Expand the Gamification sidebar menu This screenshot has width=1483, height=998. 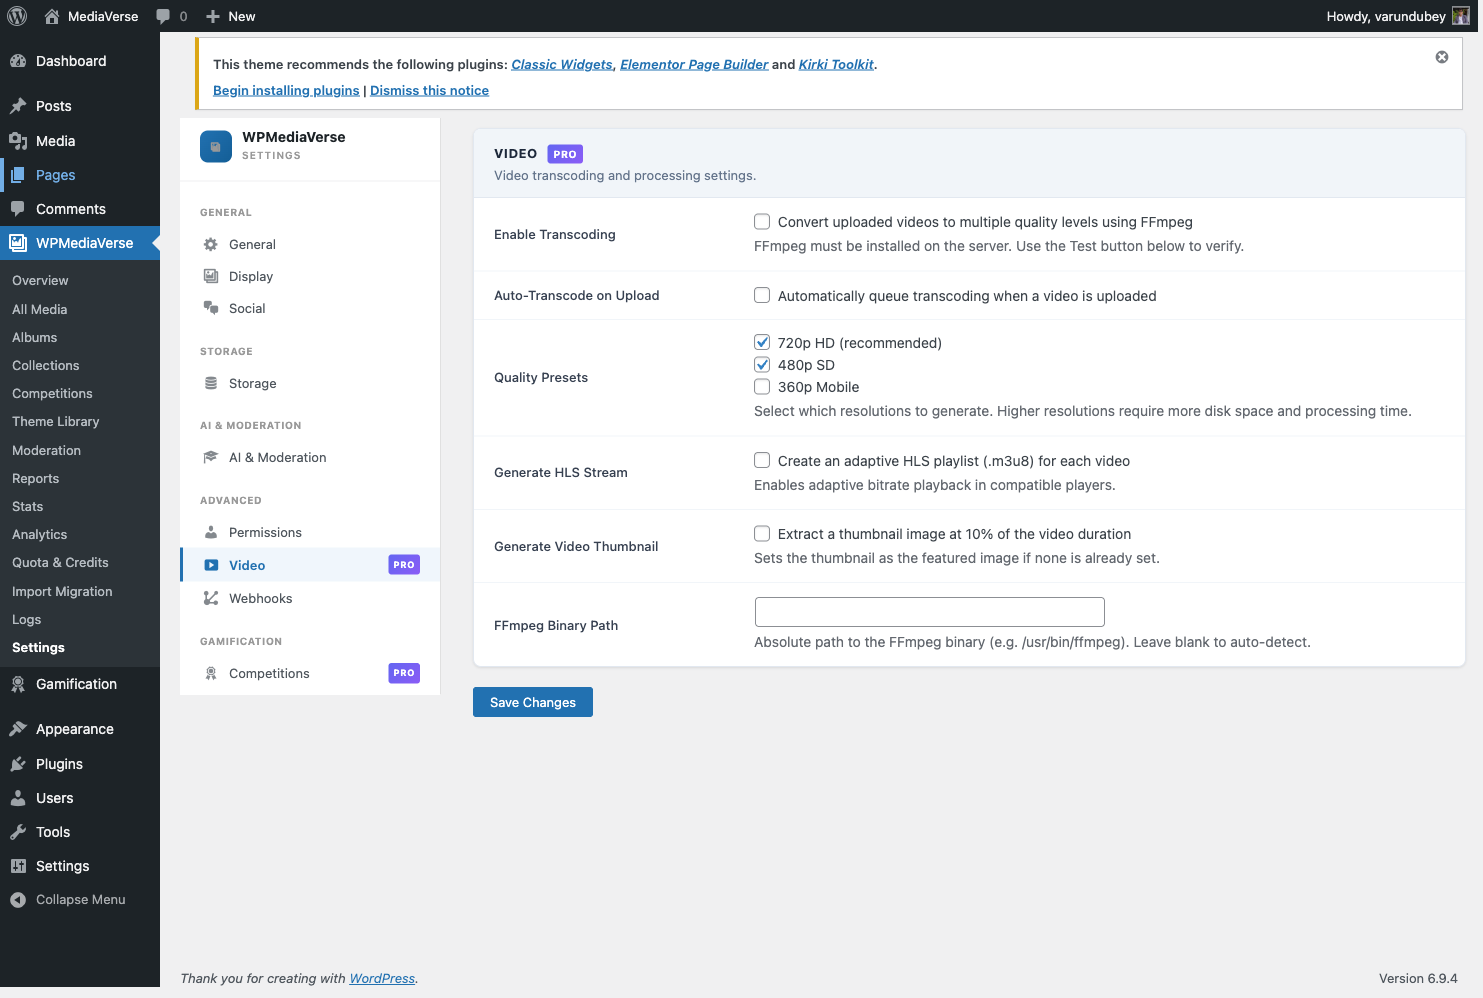[77, 684]
